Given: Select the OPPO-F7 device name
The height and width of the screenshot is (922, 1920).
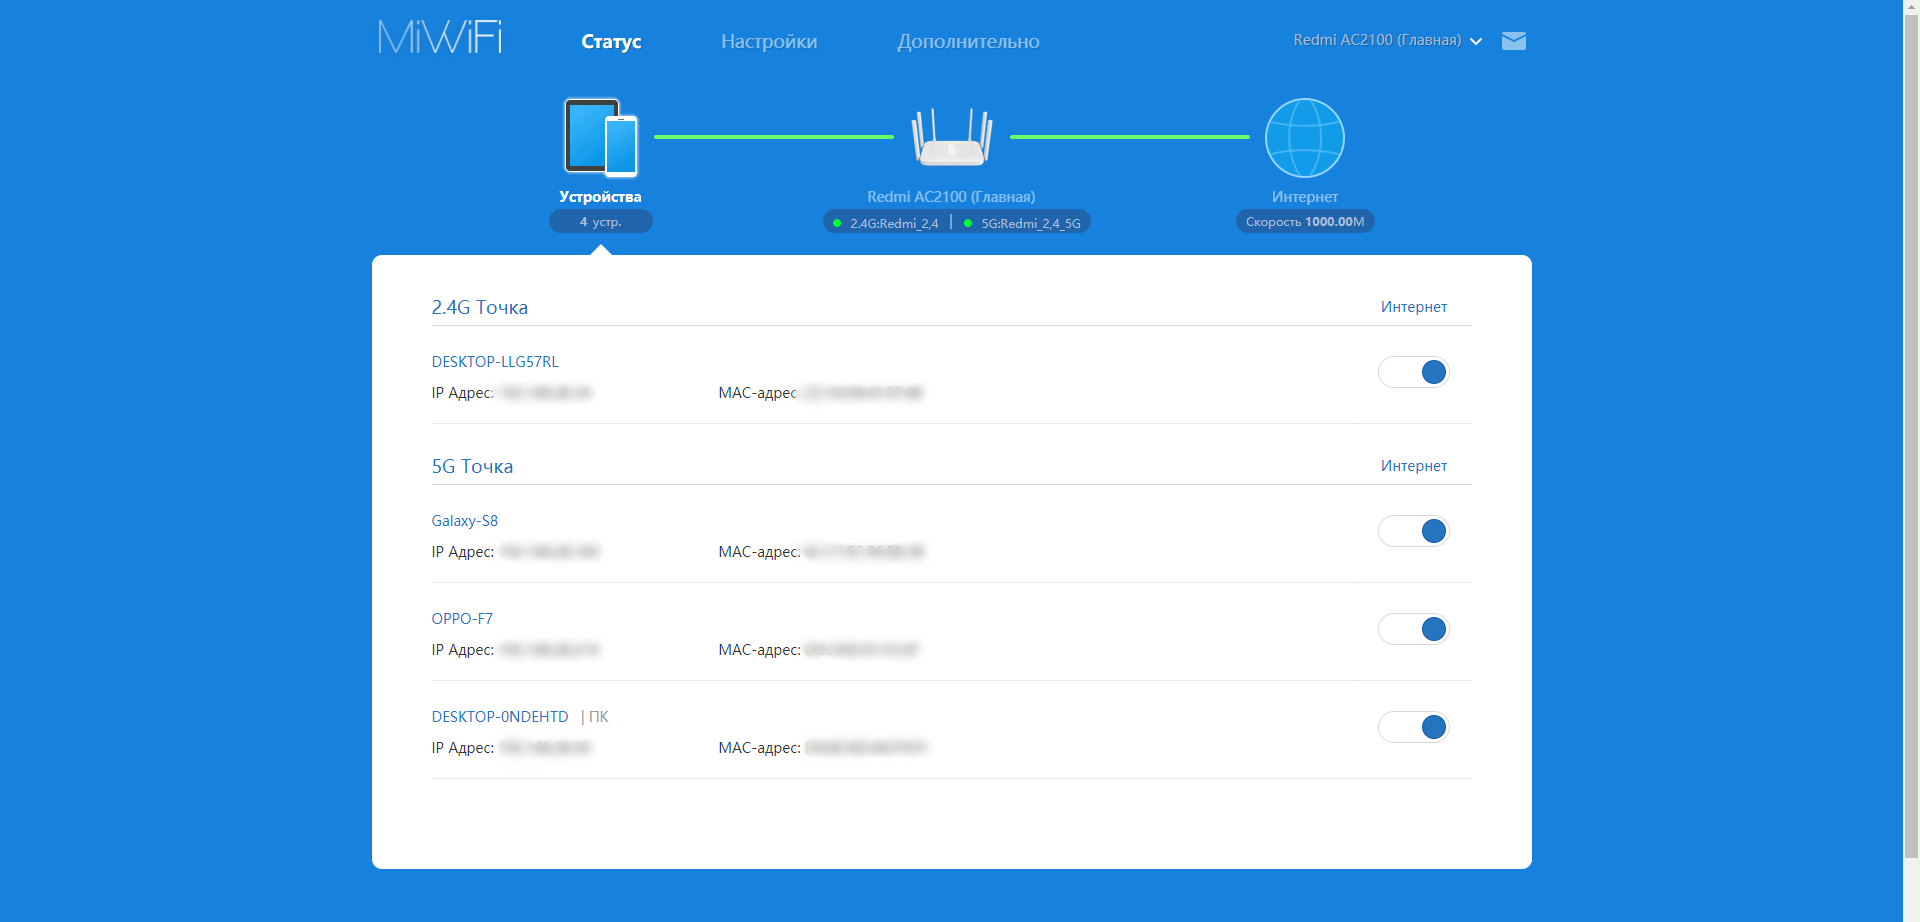Looking at the screenshot, I should coord(462,619).
